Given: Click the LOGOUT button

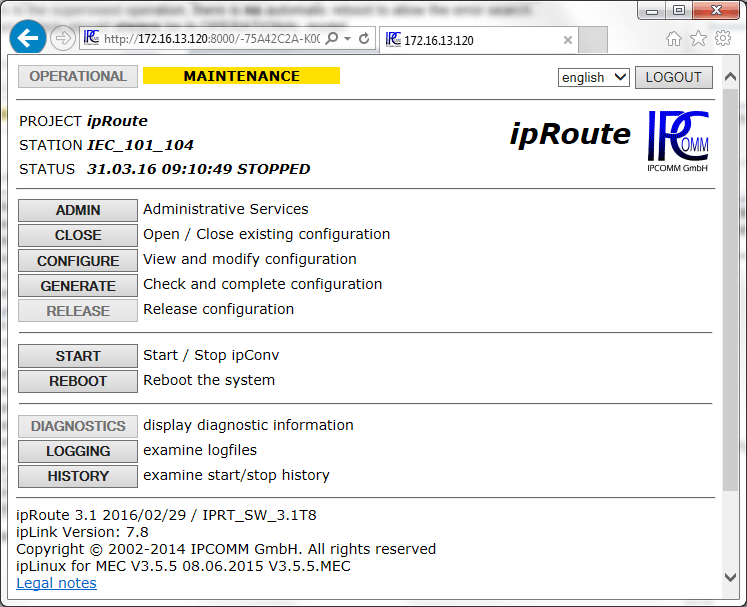Looking at the screenshot, I should point(674,77).
